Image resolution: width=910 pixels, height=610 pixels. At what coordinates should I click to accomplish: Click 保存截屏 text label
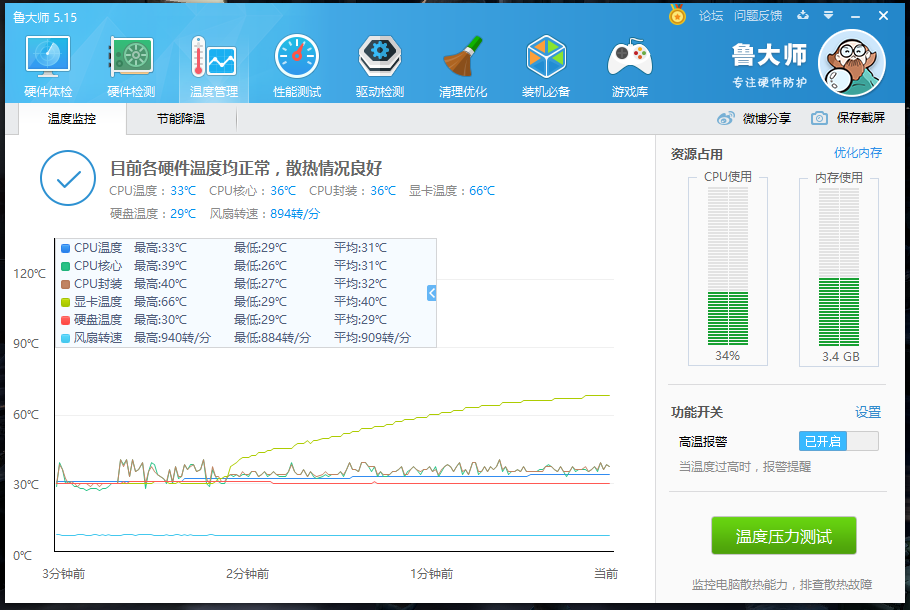click(861, 118)
